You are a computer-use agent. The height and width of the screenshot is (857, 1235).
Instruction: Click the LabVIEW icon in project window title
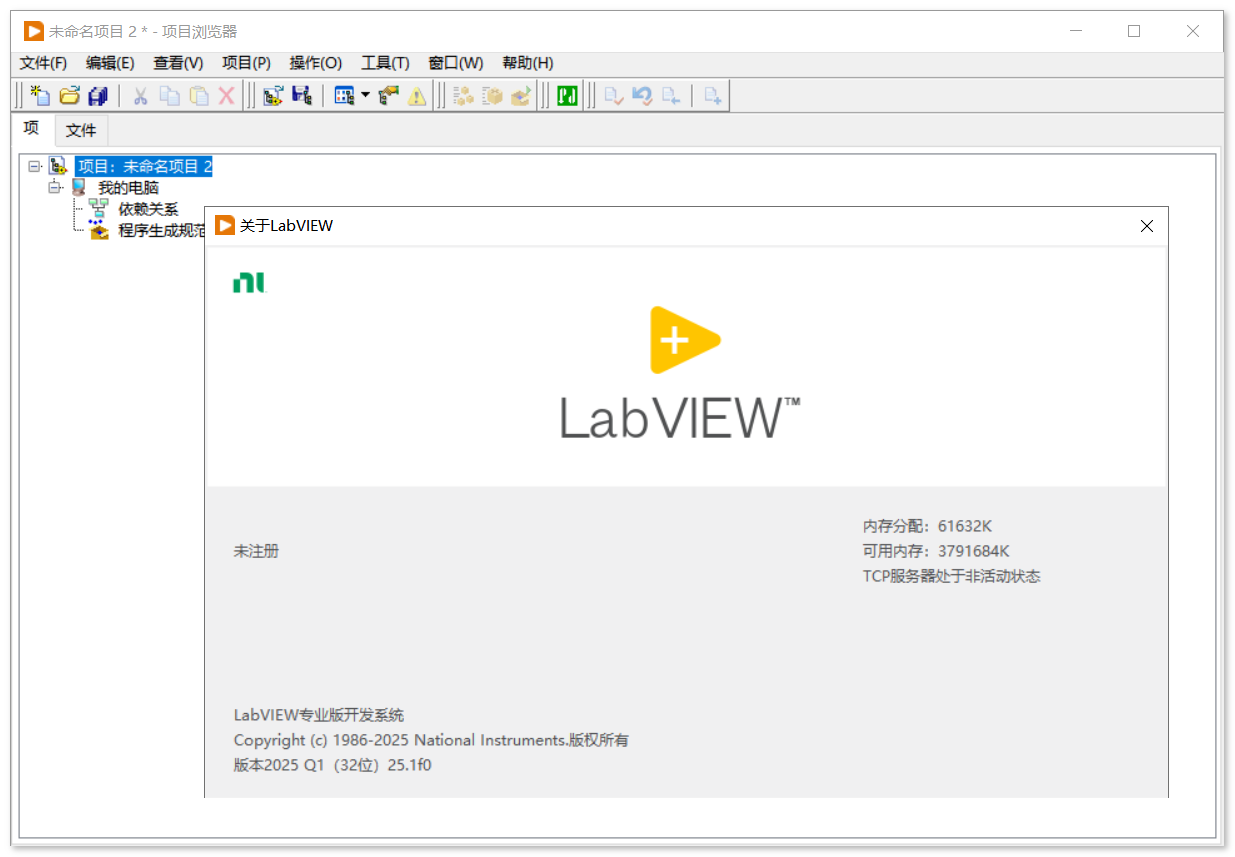click(x=34, y=31)
